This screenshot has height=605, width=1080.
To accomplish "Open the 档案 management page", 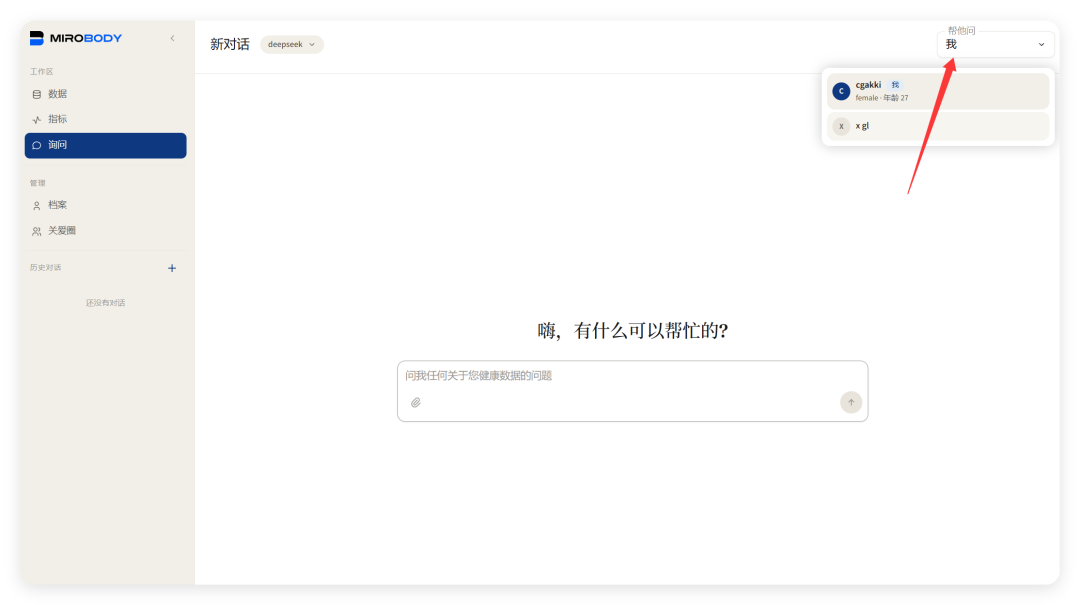I will point(105,205).
